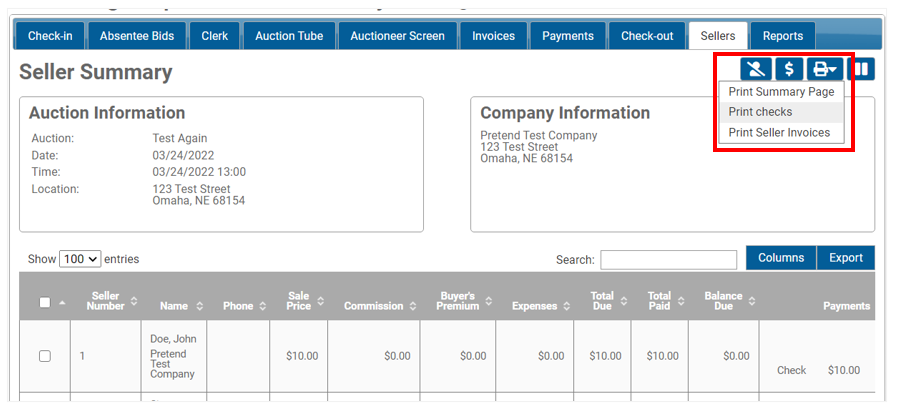Viewport: 897px width, 413px height.
Task: Click auction name Test Again
Action: pyautogui.click(x=180, y=138)
